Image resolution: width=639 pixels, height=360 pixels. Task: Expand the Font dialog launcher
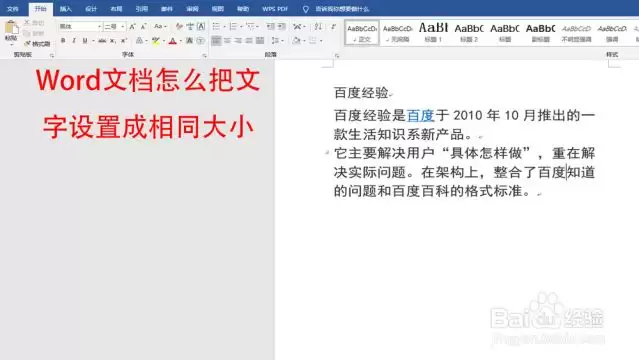[x=205, y=55]
